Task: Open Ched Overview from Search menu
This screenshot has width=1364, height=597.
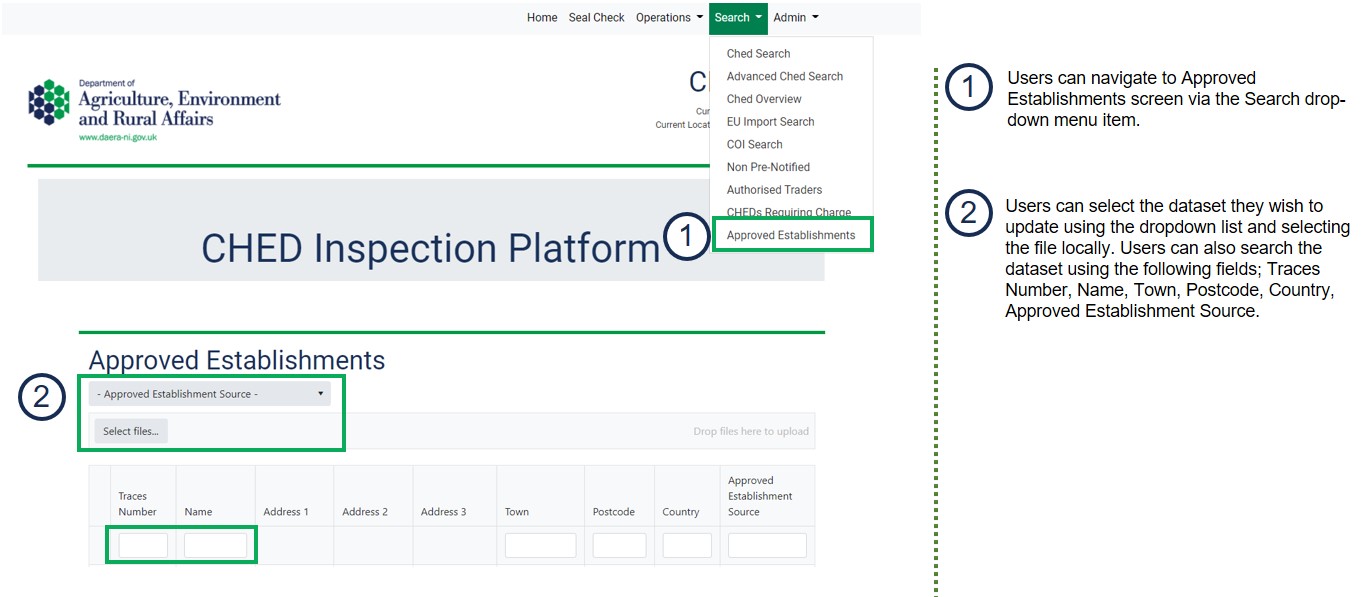Action: (x=764, y=99)
